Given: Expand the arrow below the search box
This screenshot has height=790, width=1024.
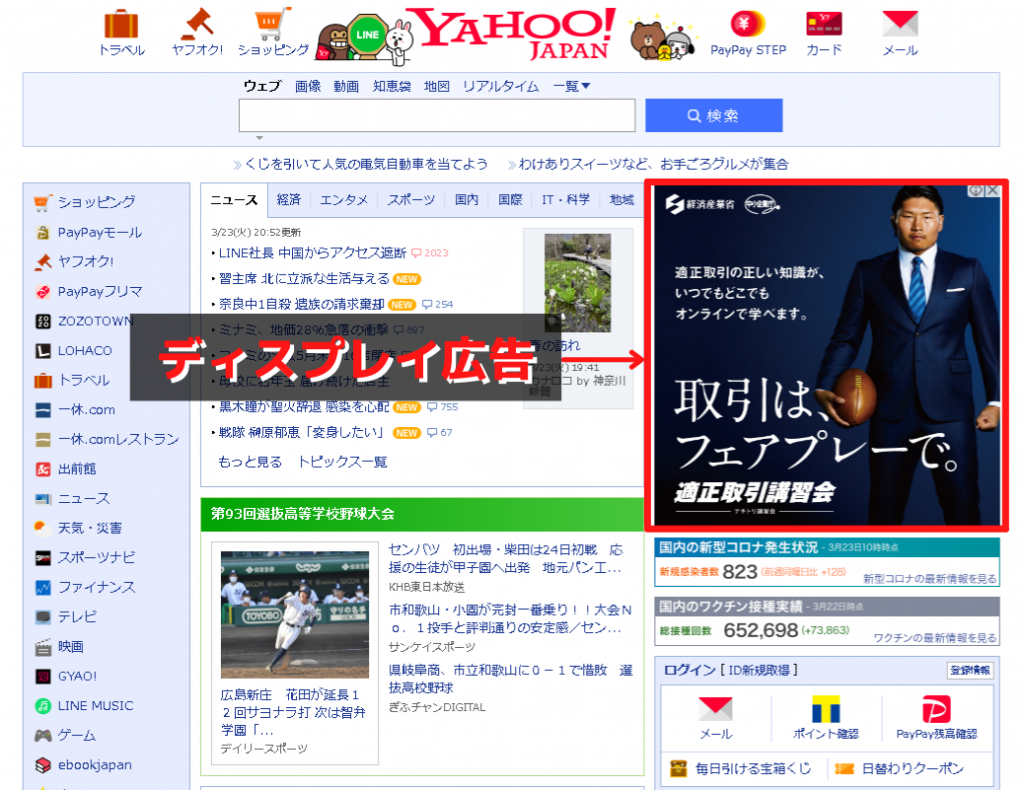Looking at the screenshot, I should point(259,138).
